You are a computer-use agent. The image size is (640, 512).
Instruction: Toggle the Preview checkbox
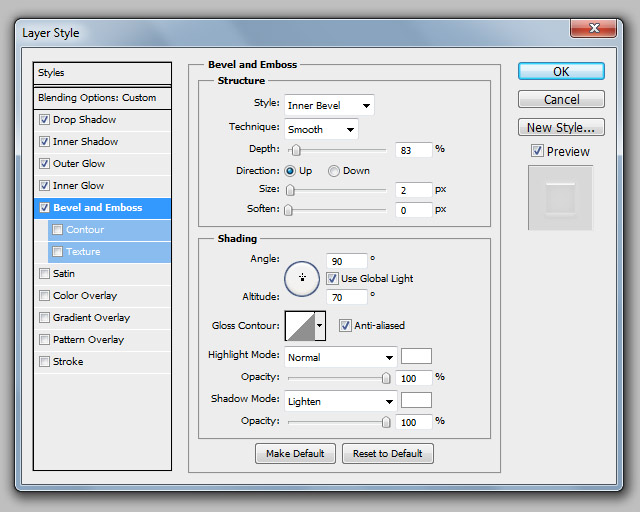click(537, 151)
